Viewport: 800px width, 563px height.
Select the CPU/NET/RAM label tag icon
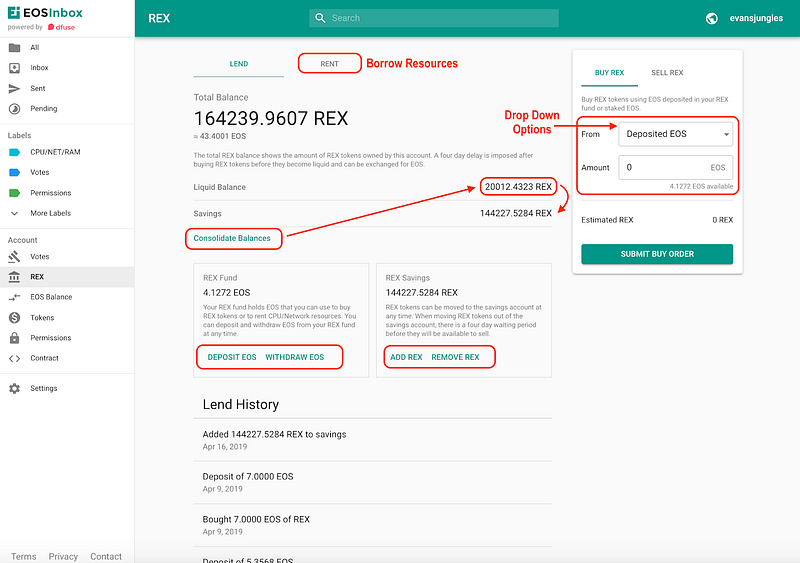[14, 152]
